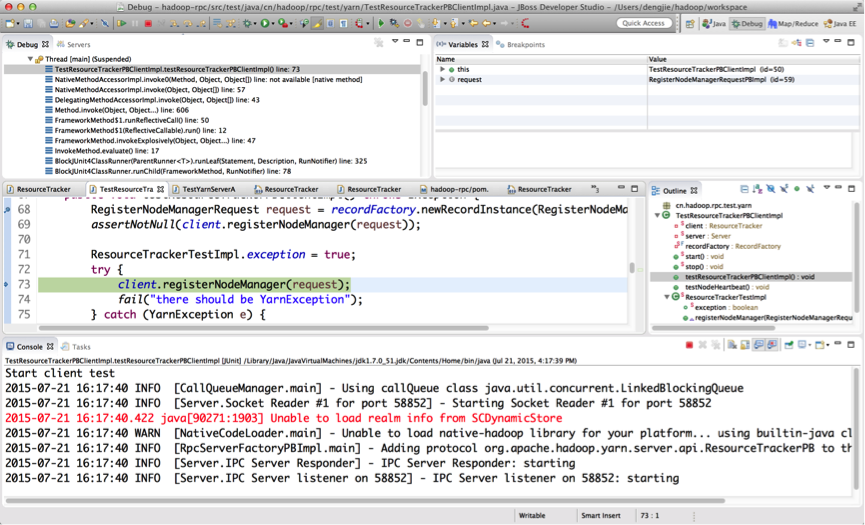Open the Outline view menu triangle
Screen dimensions: 865x525
click(827, 188)
